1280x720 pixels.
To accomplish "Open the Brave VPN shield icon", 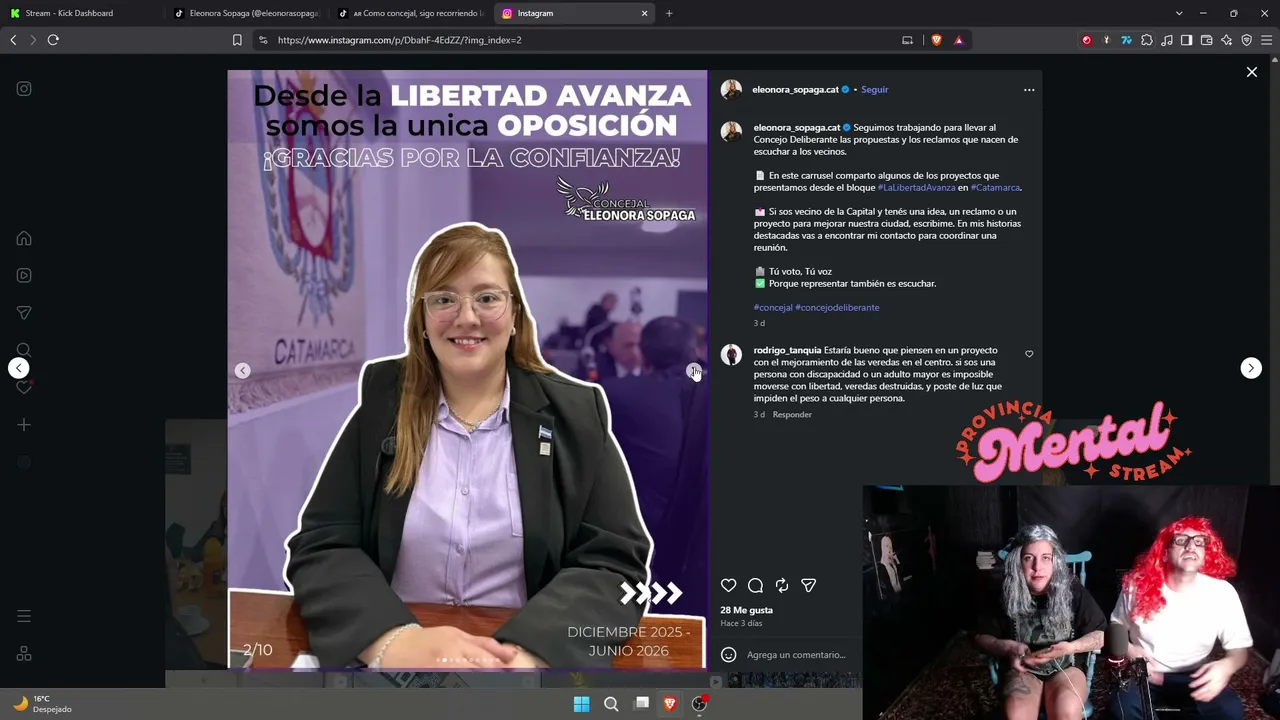I will point(1247,40).
